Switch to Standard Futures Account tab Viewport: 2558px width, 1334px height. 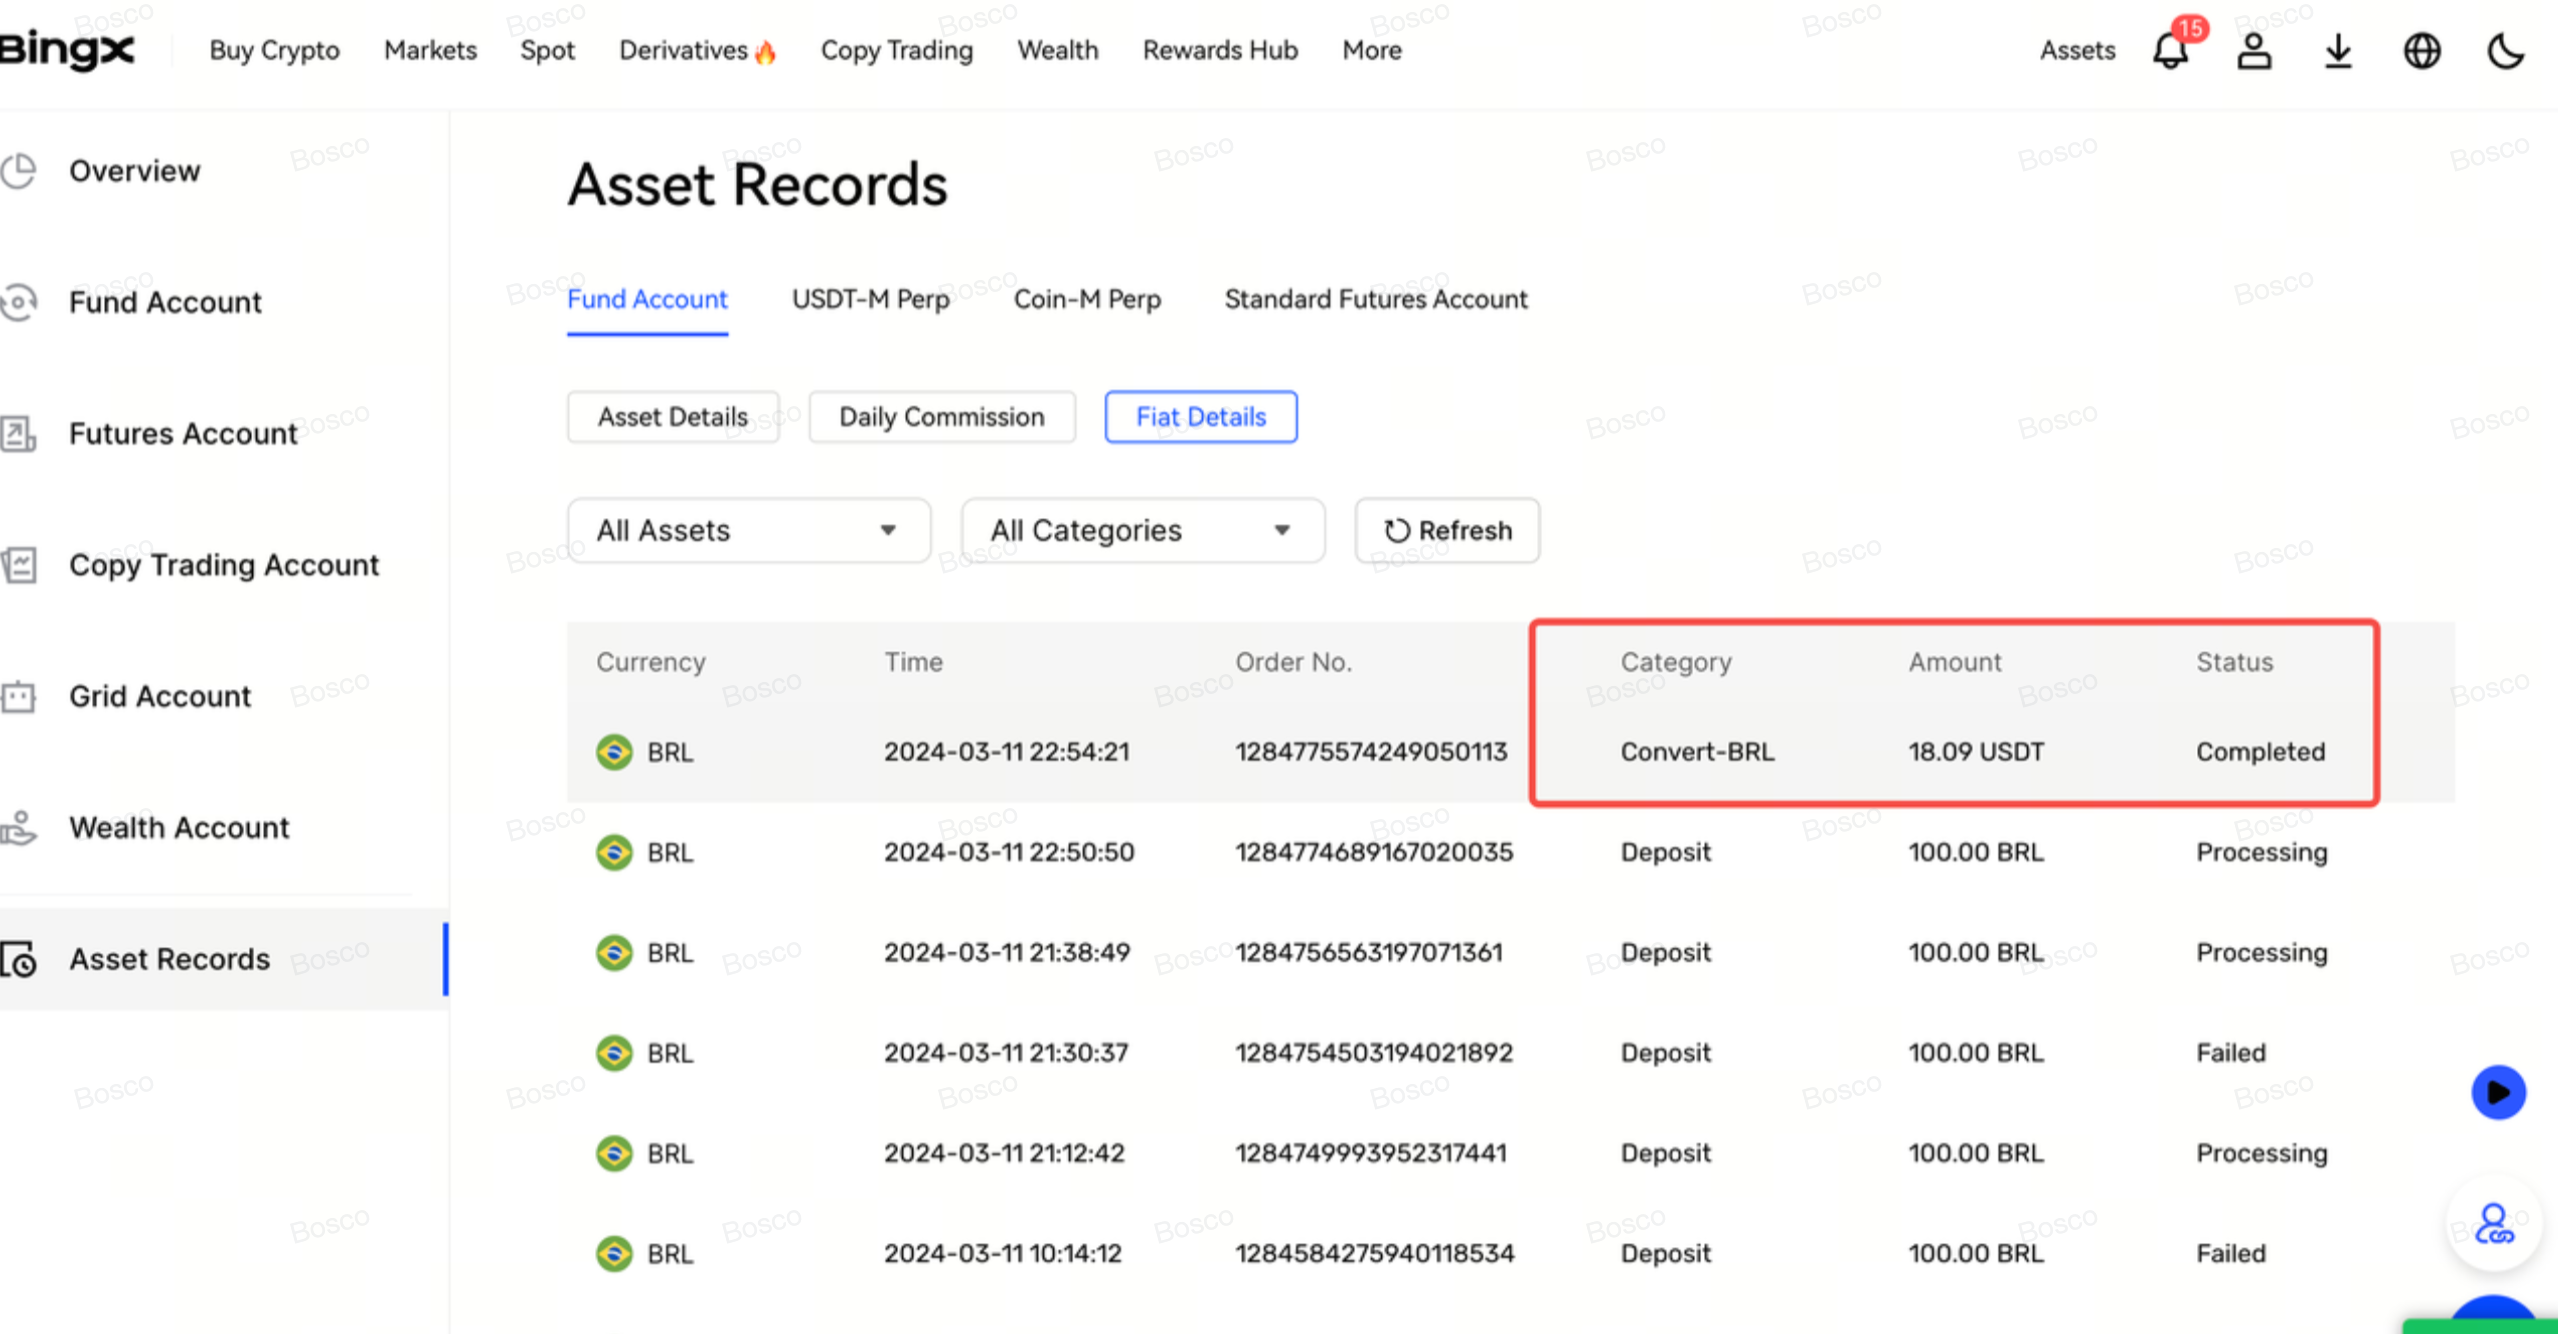coord(1375,299)
